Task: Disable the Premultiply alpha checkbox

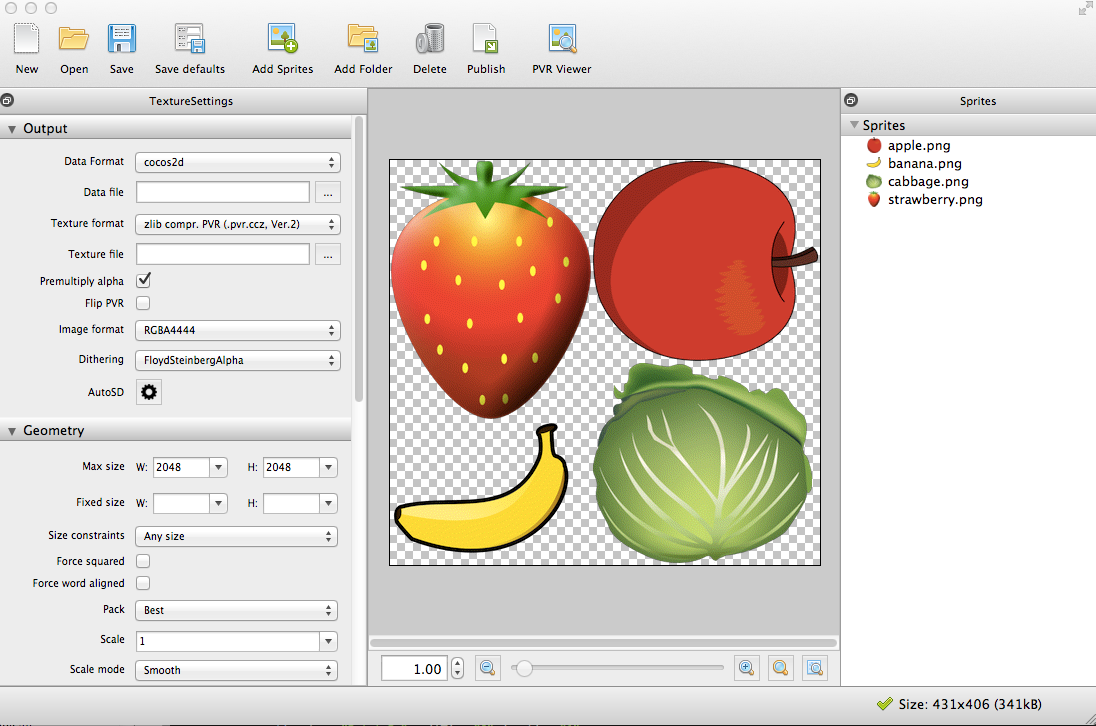Action: click(x=143, y=281)
